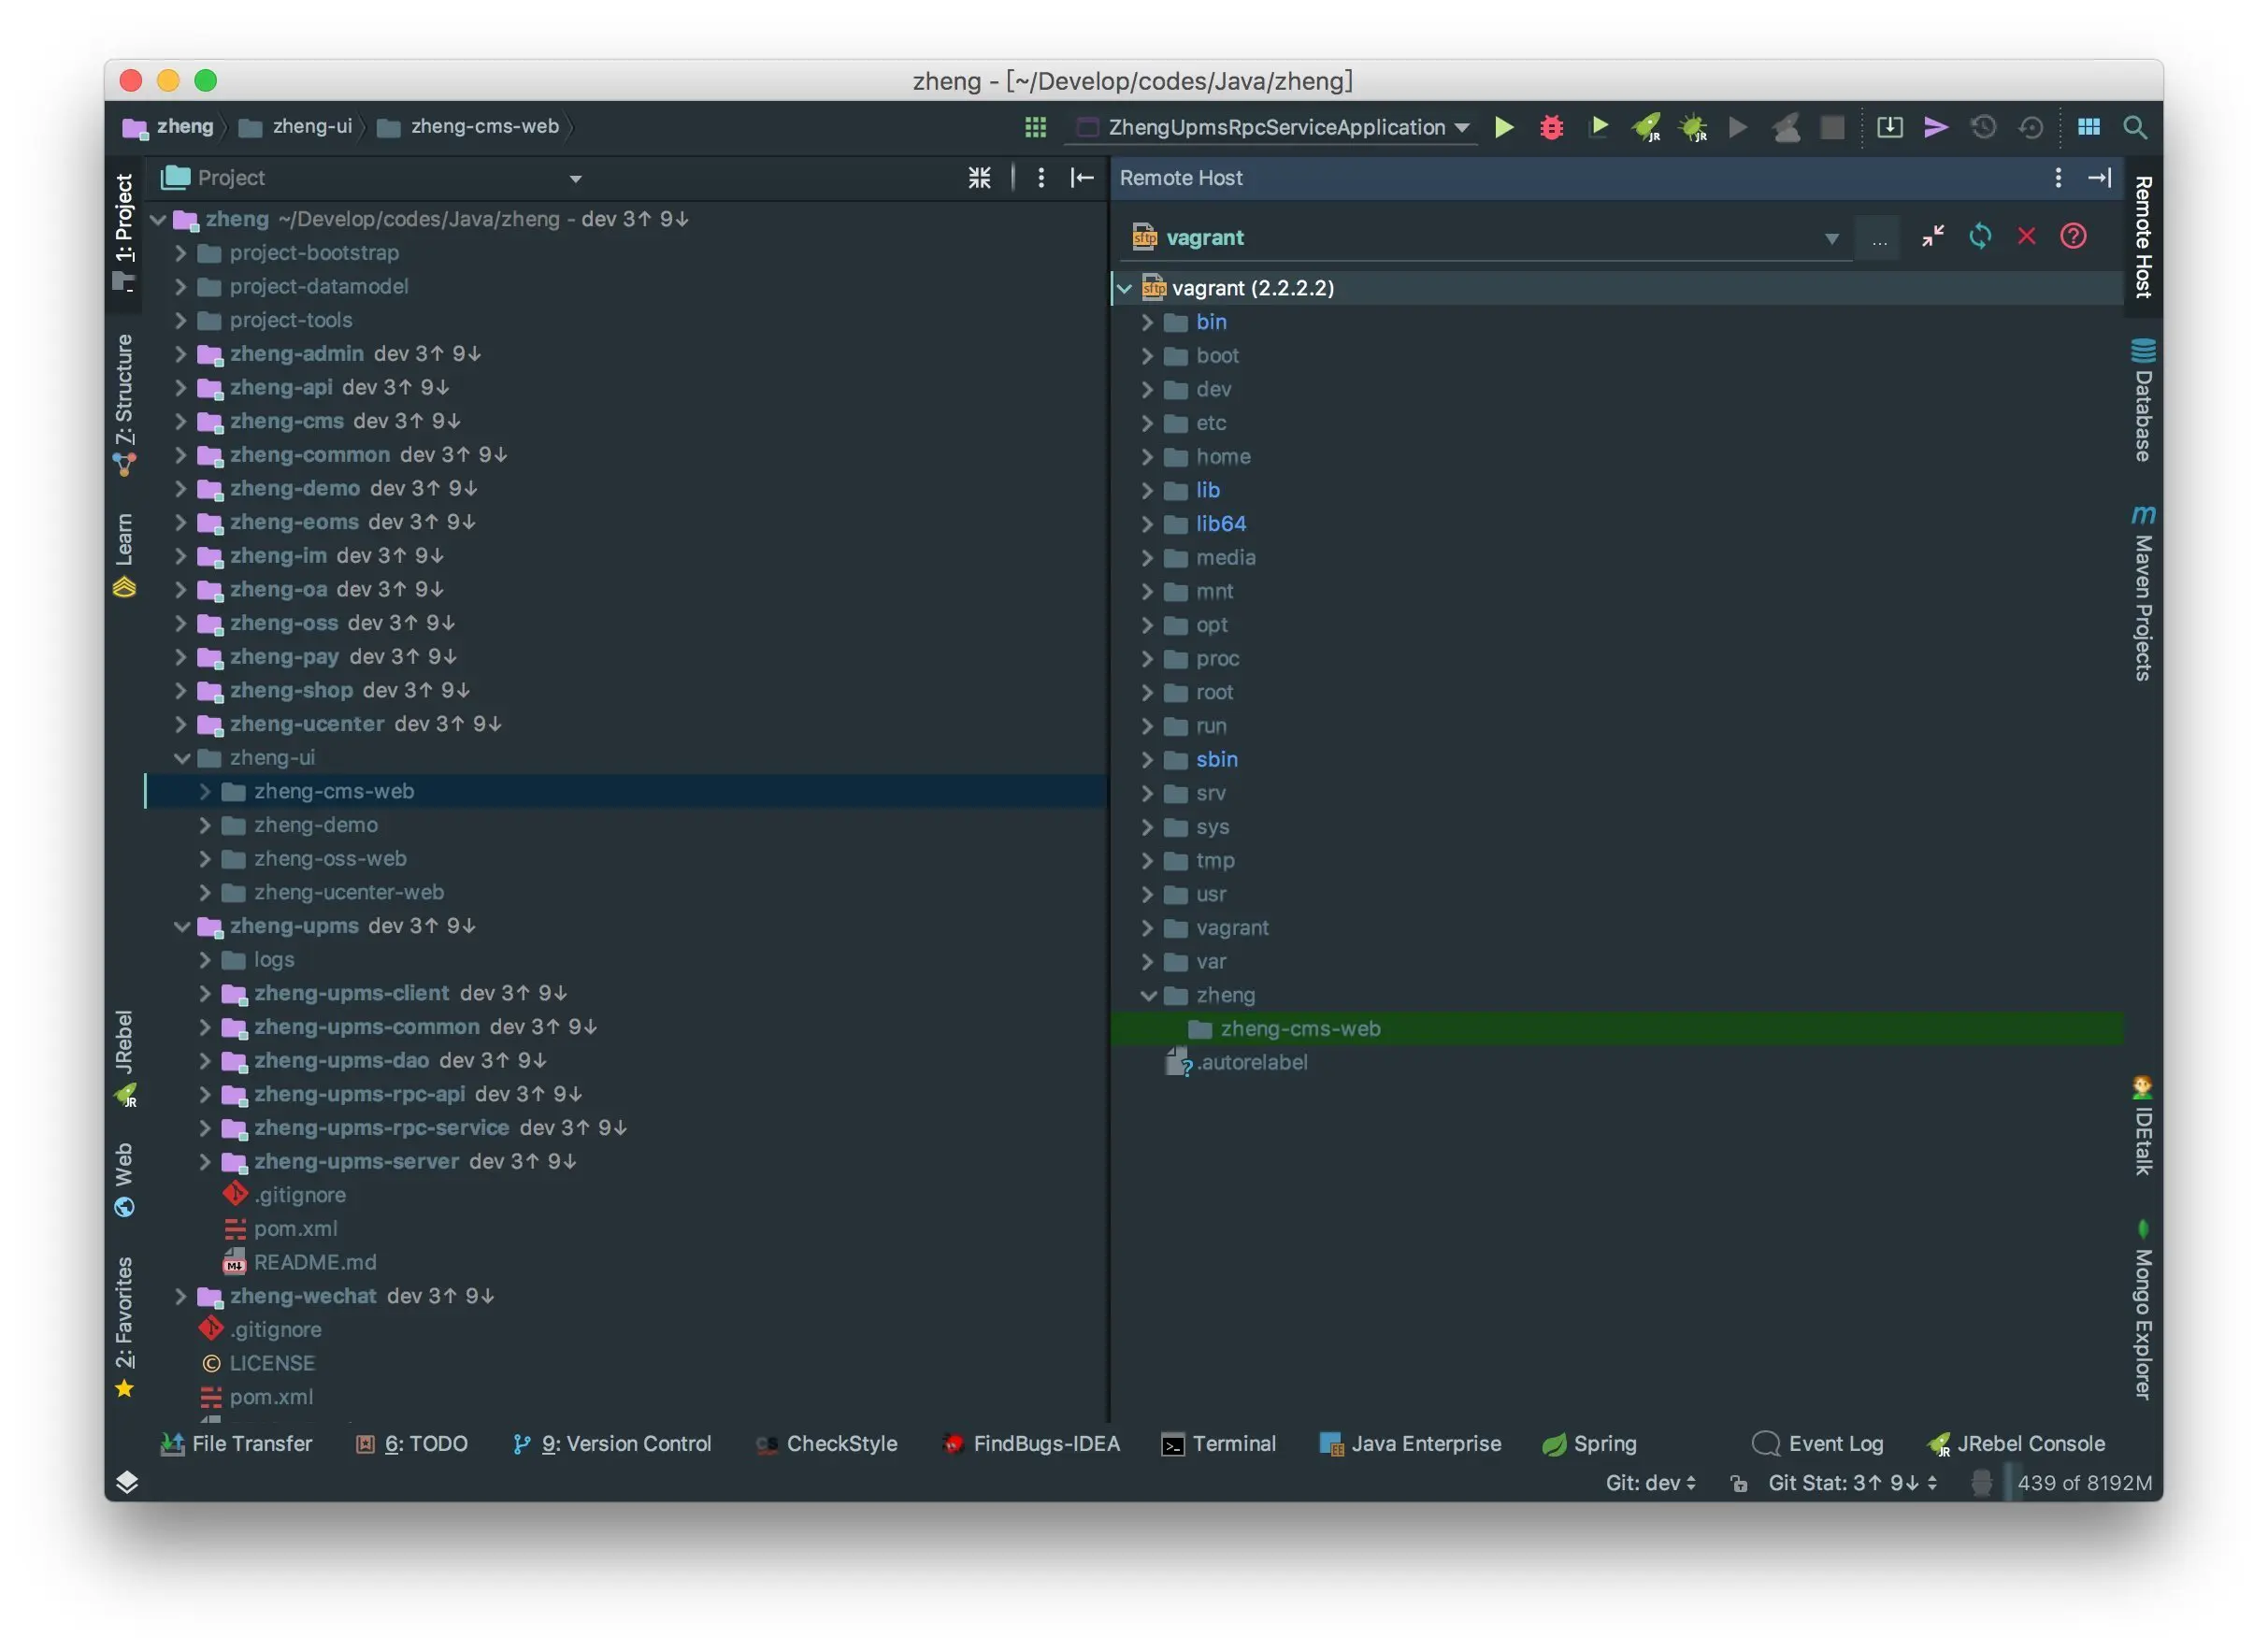Click the green Run button in toolbar

pyautogui.click(x=1503, y=127)
